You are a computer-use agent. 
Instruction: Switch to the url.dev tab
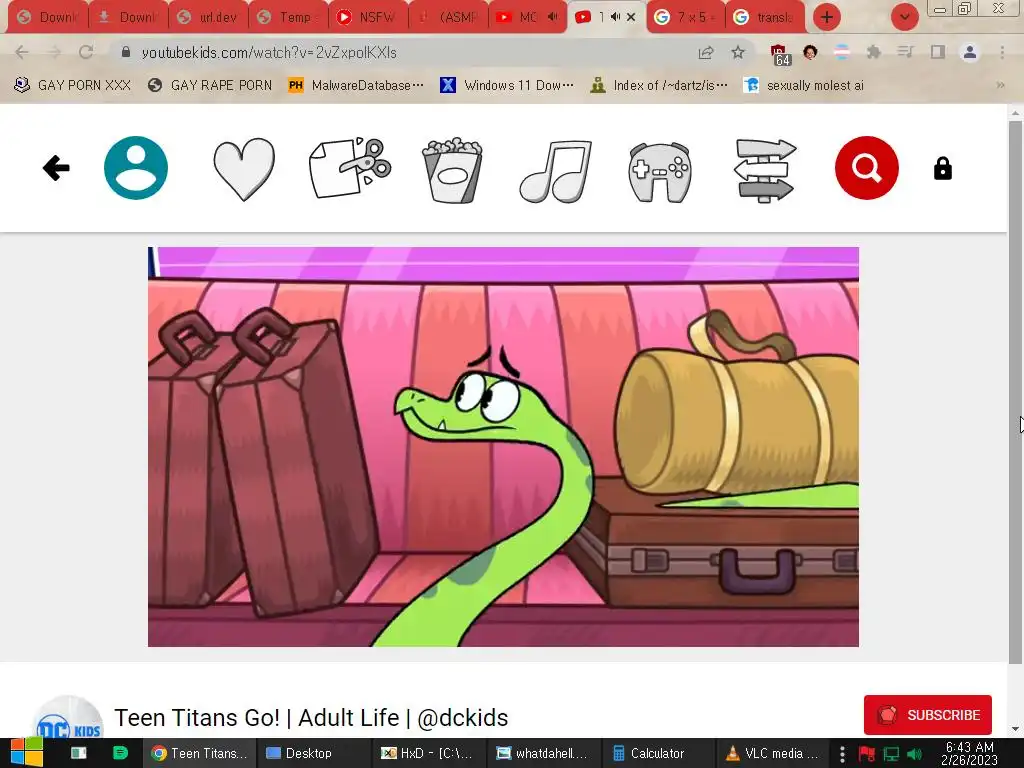(x=209, y=17)
